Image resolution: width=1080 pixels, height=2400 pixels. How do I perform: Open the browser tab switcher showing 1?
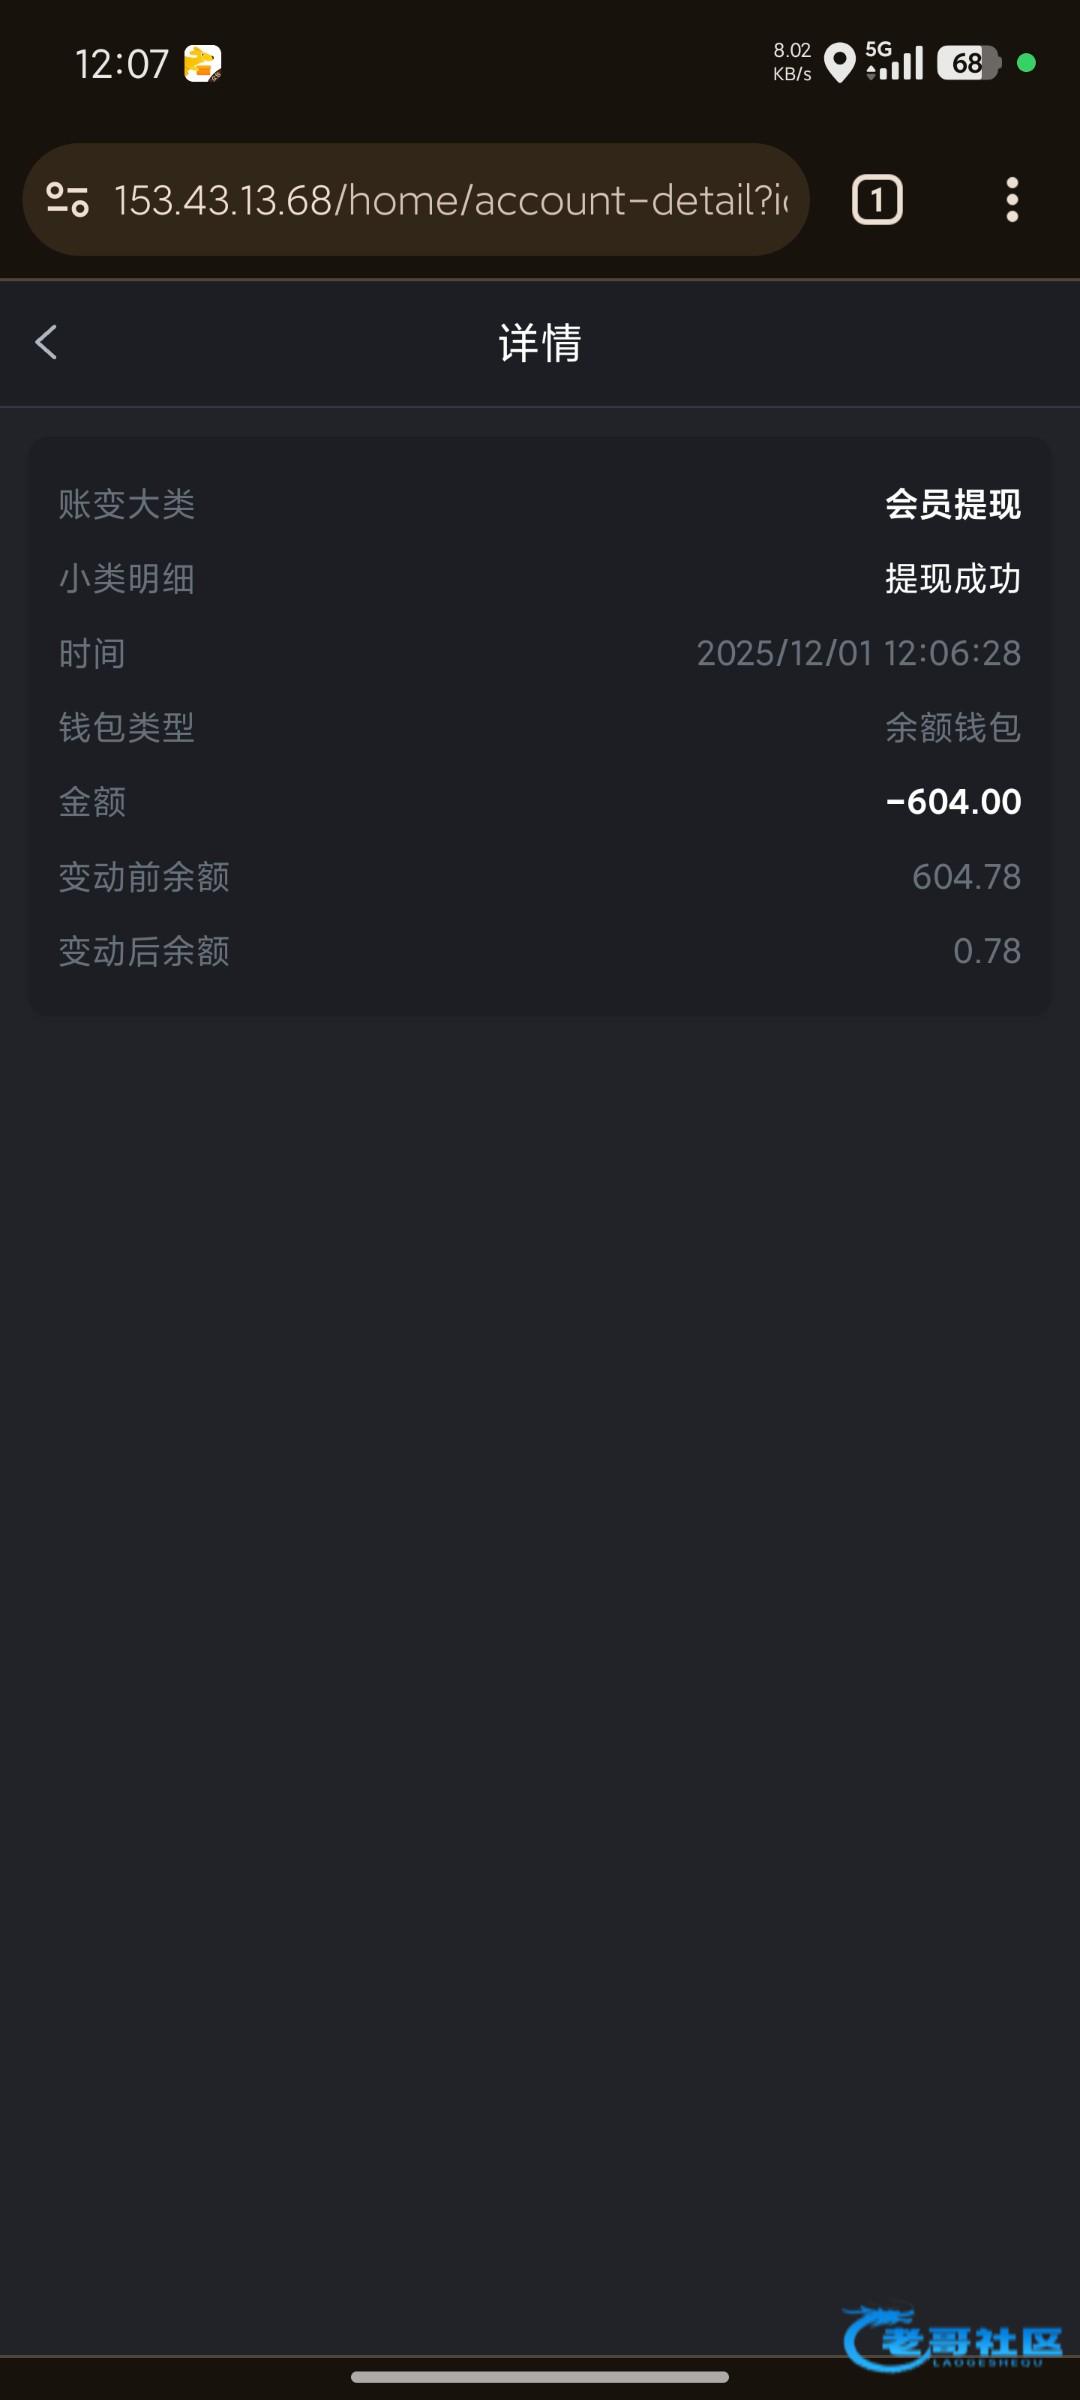pyautogui.click(x=877, y=200)
